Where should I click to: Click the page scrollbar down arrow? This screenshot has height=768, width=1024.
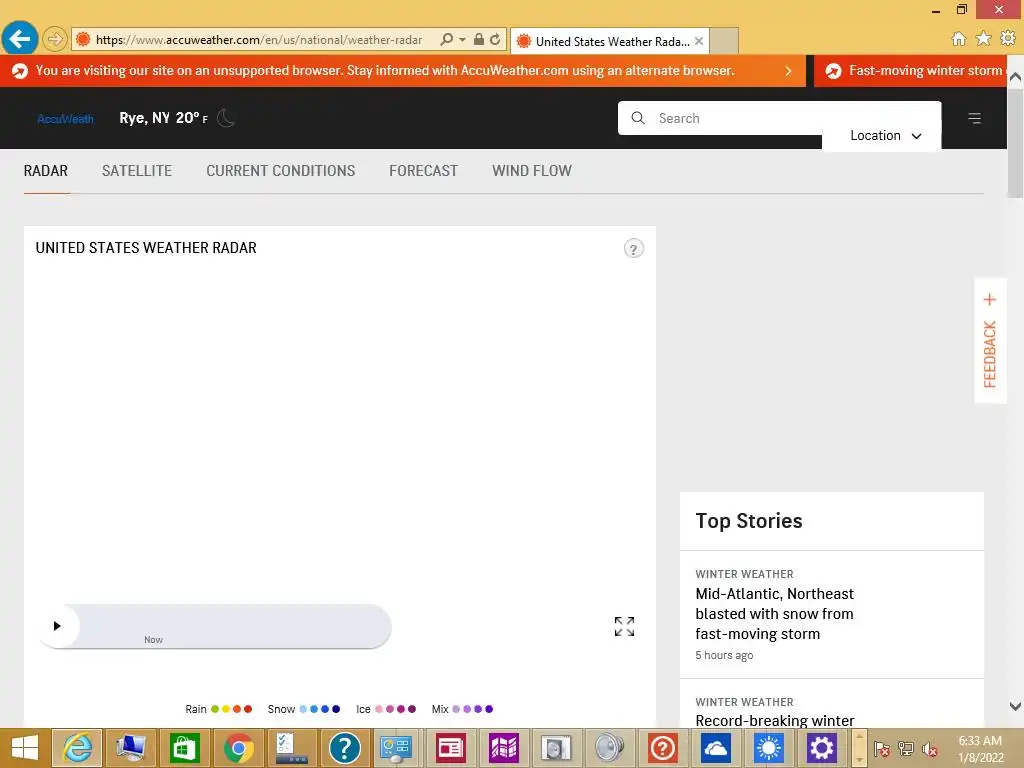(1016, 706)
